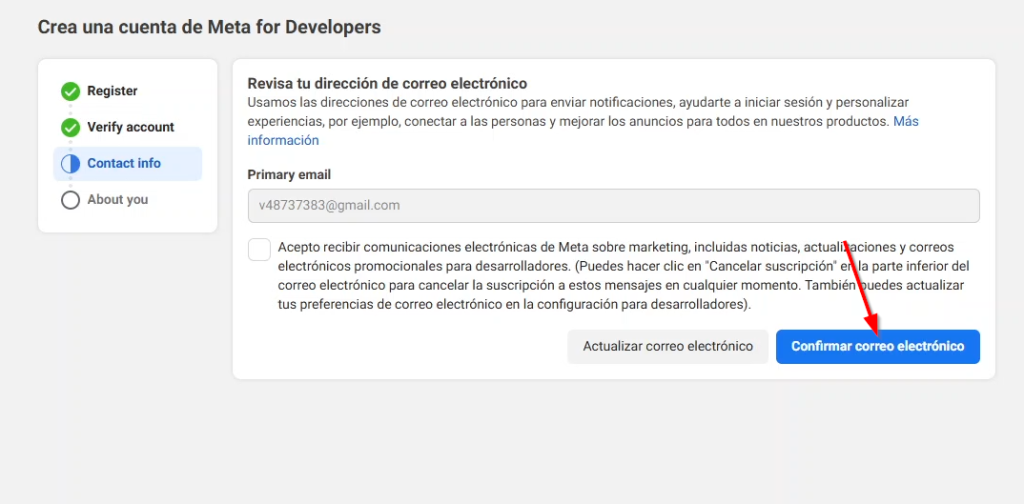
Task: Click the page title Crea una cuenta de Meta for Developers
Action: pos(209,27)
